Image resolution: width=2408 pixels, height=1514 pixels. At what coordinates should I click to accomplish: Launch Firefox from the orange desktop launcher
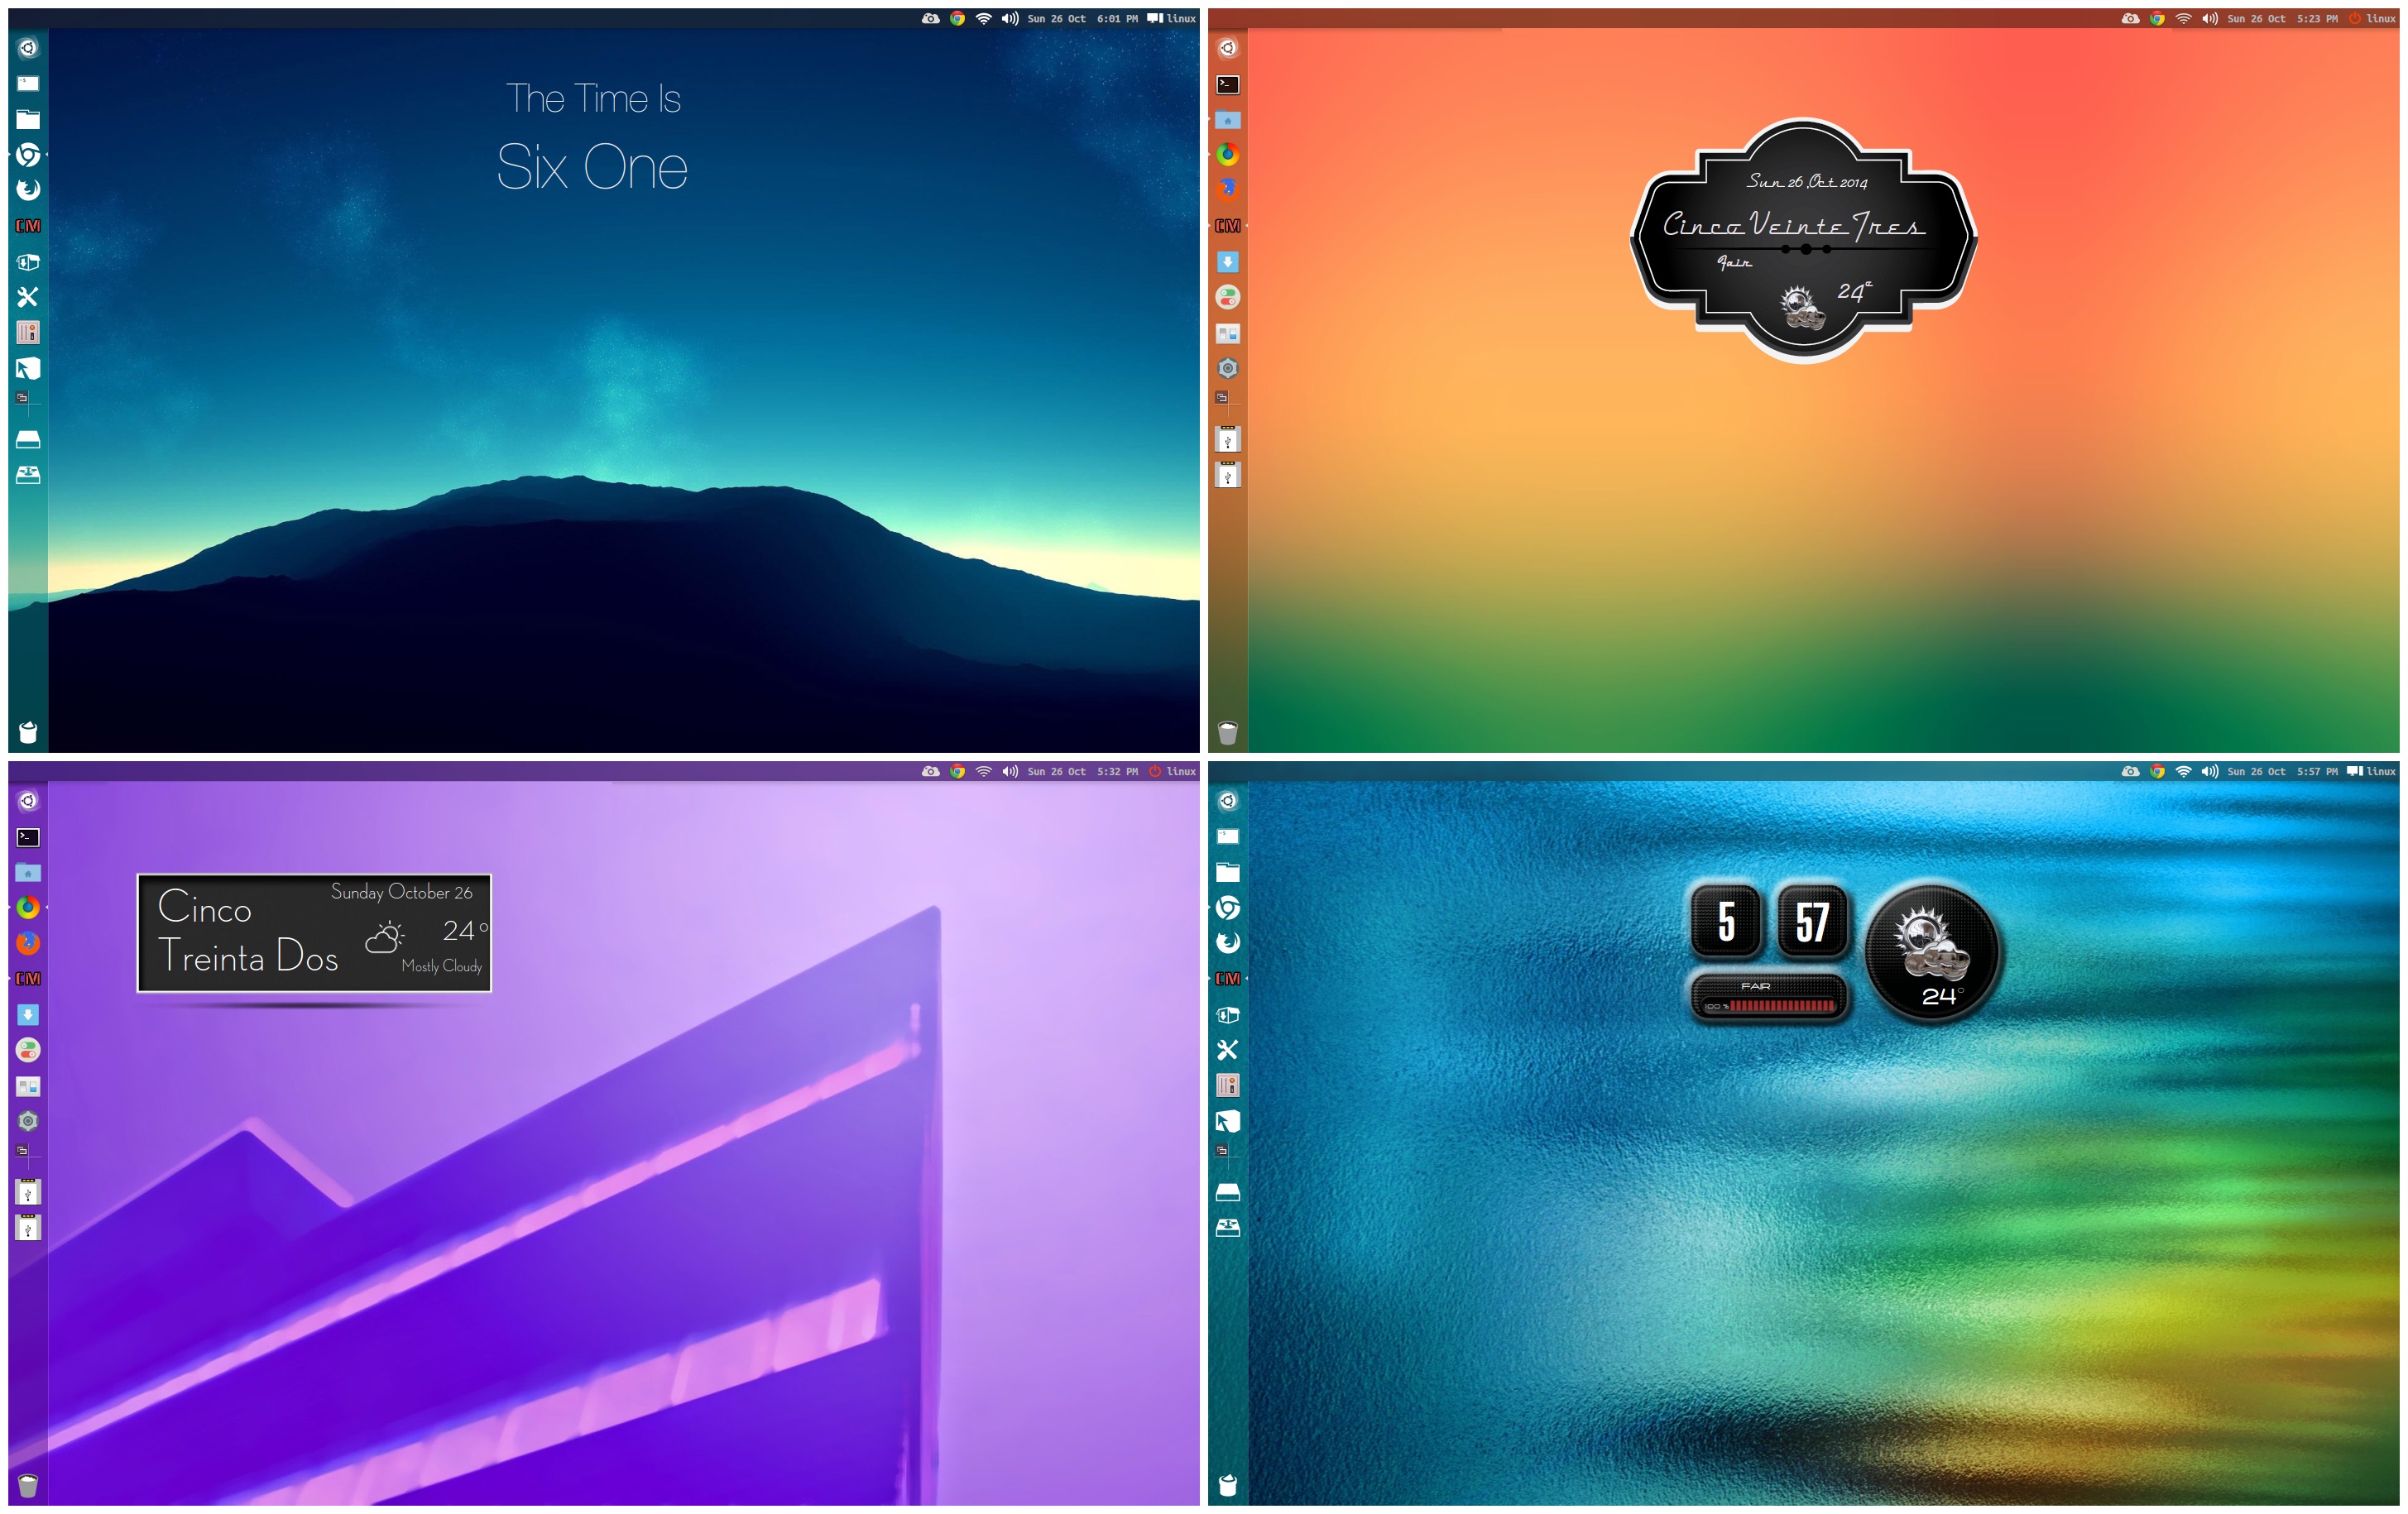point(1228,189)
